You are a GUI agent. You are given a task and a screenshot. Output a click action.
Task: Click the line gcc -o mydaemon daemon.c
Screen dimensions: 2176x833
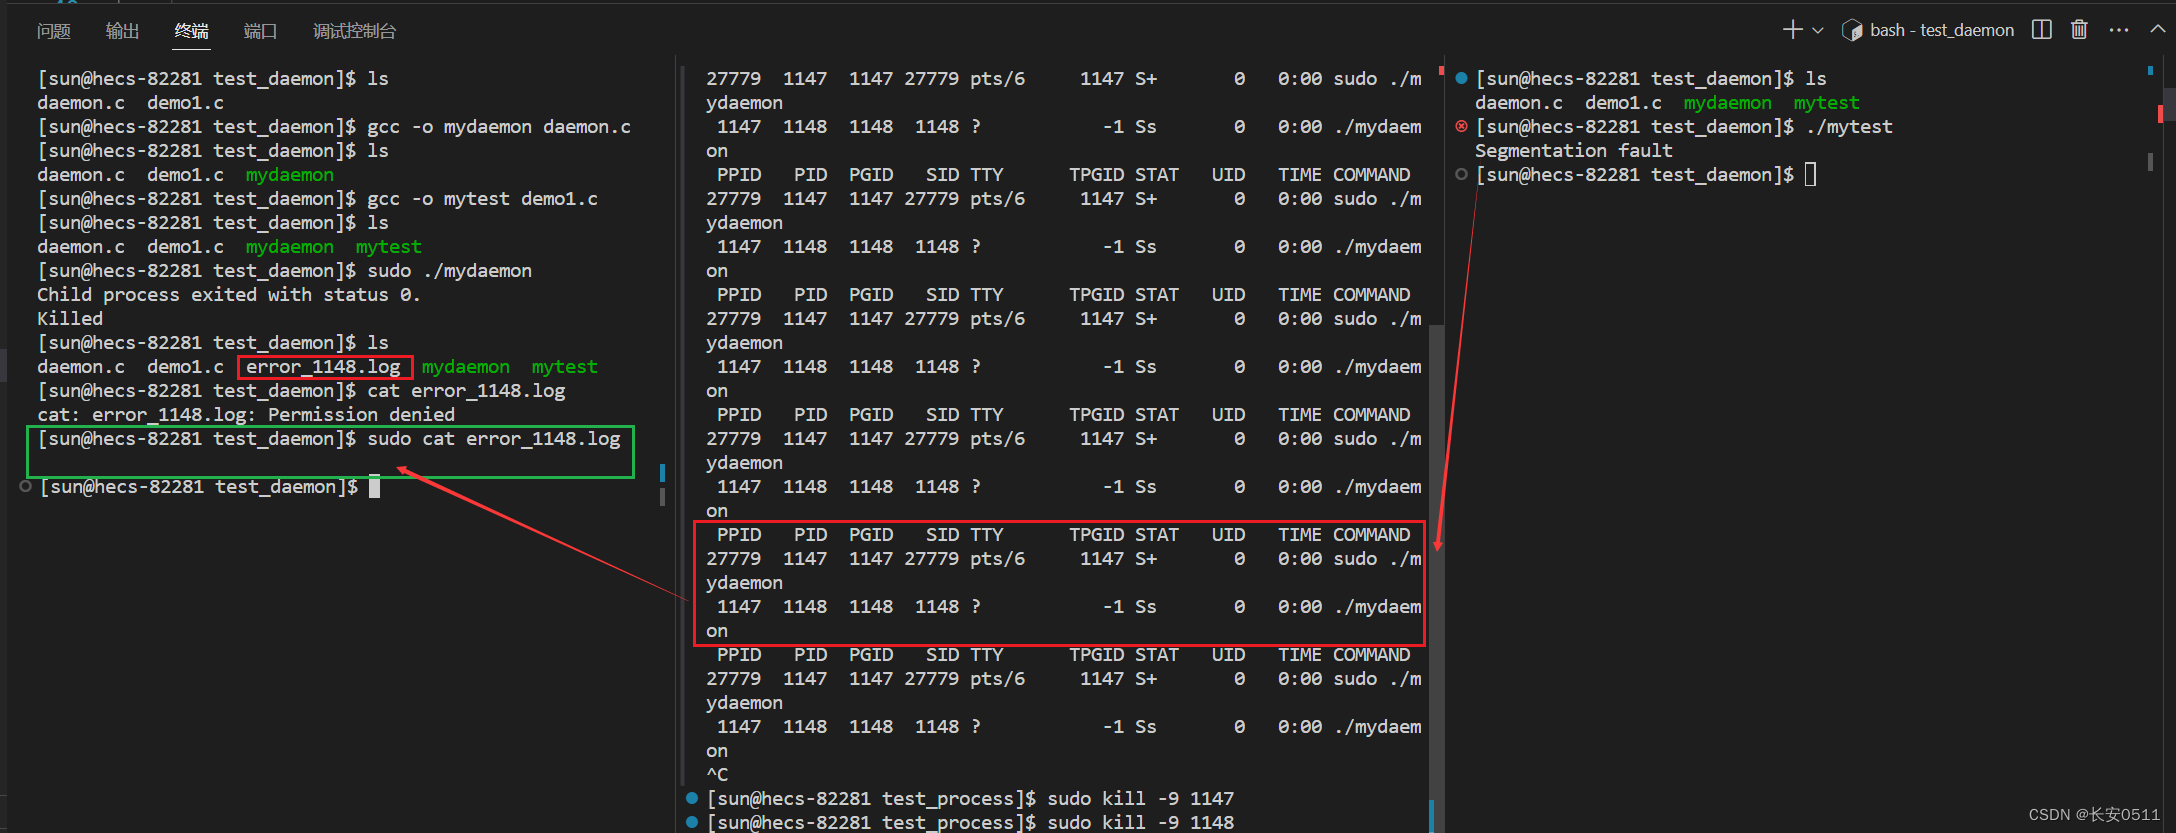(x=334, y=127)
